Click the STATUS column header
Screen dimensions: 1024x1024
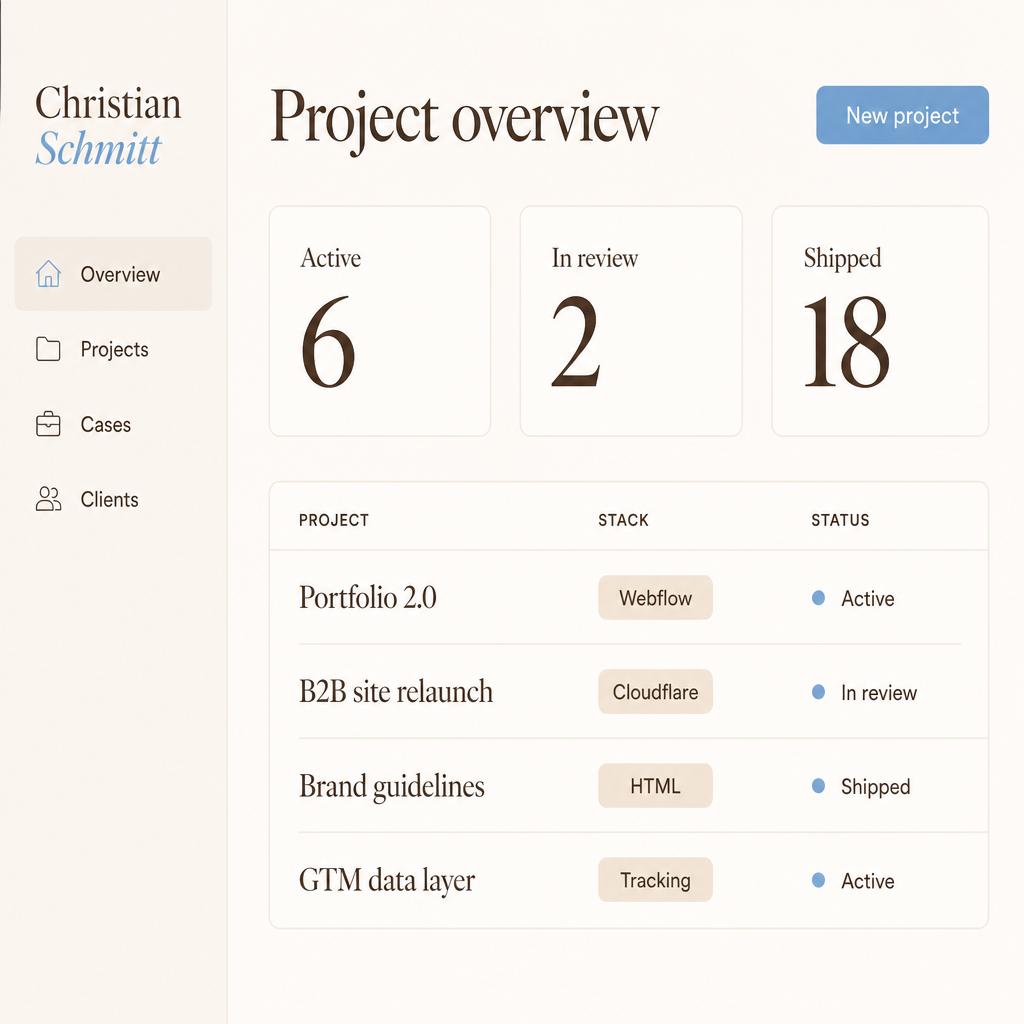[x=840, y=520]
